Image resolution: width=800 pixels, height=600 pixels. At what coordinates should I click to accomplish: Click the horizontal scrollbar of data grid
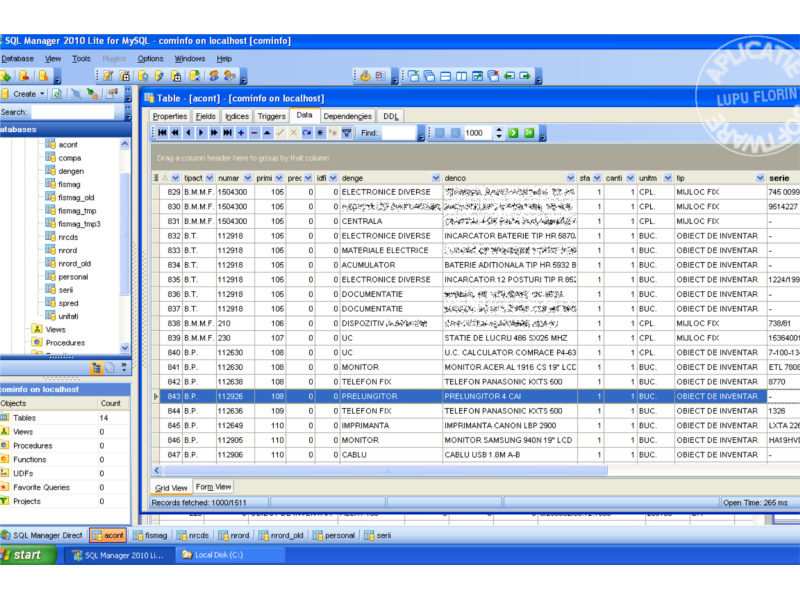click(385, 470)
